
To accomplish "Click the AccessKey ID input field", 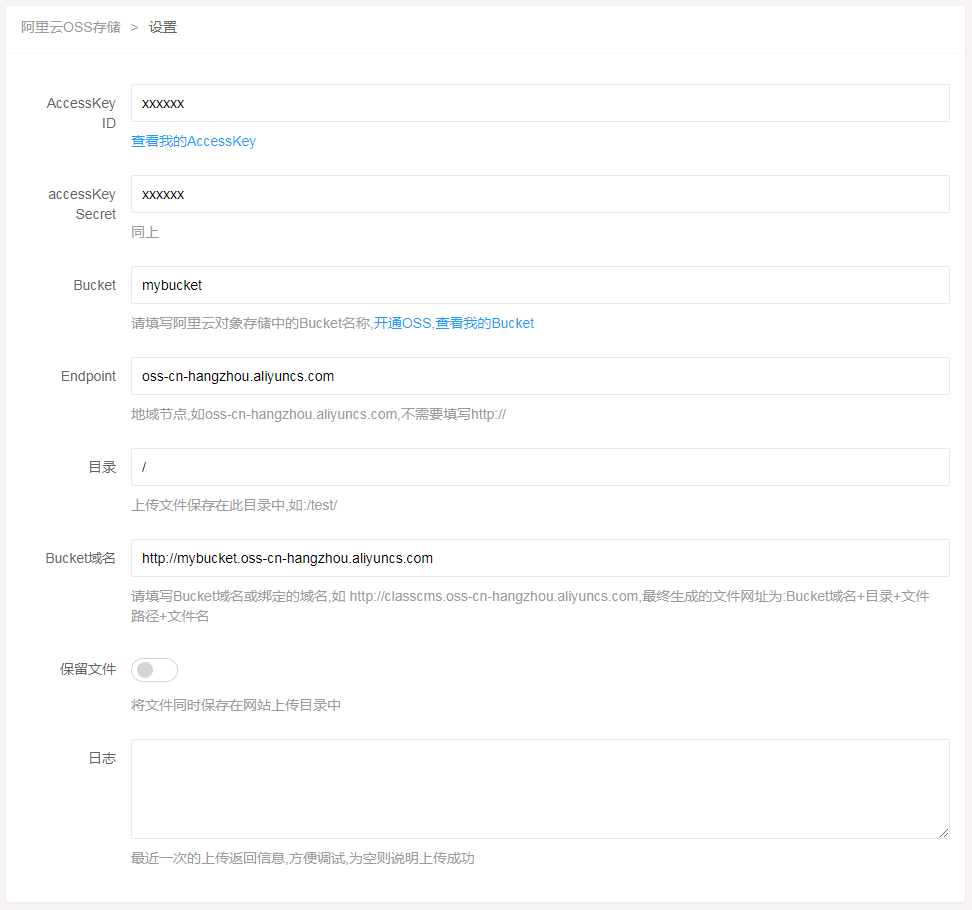I will [x=540, y=103].
